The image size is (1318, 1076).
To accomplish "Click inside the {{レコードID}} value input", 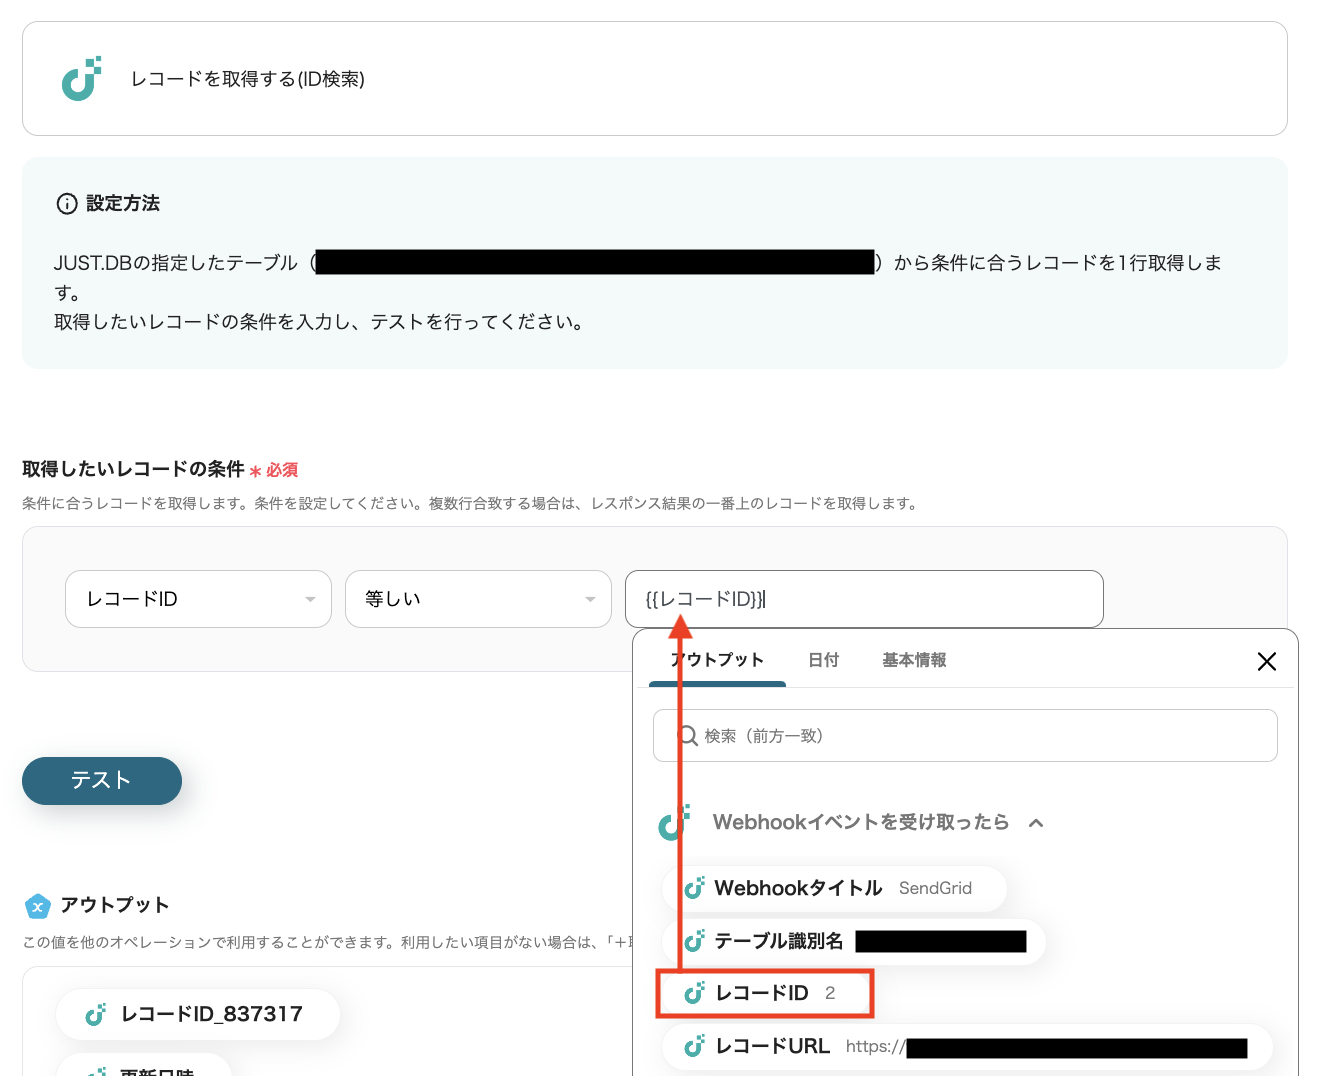I will 864,599.
